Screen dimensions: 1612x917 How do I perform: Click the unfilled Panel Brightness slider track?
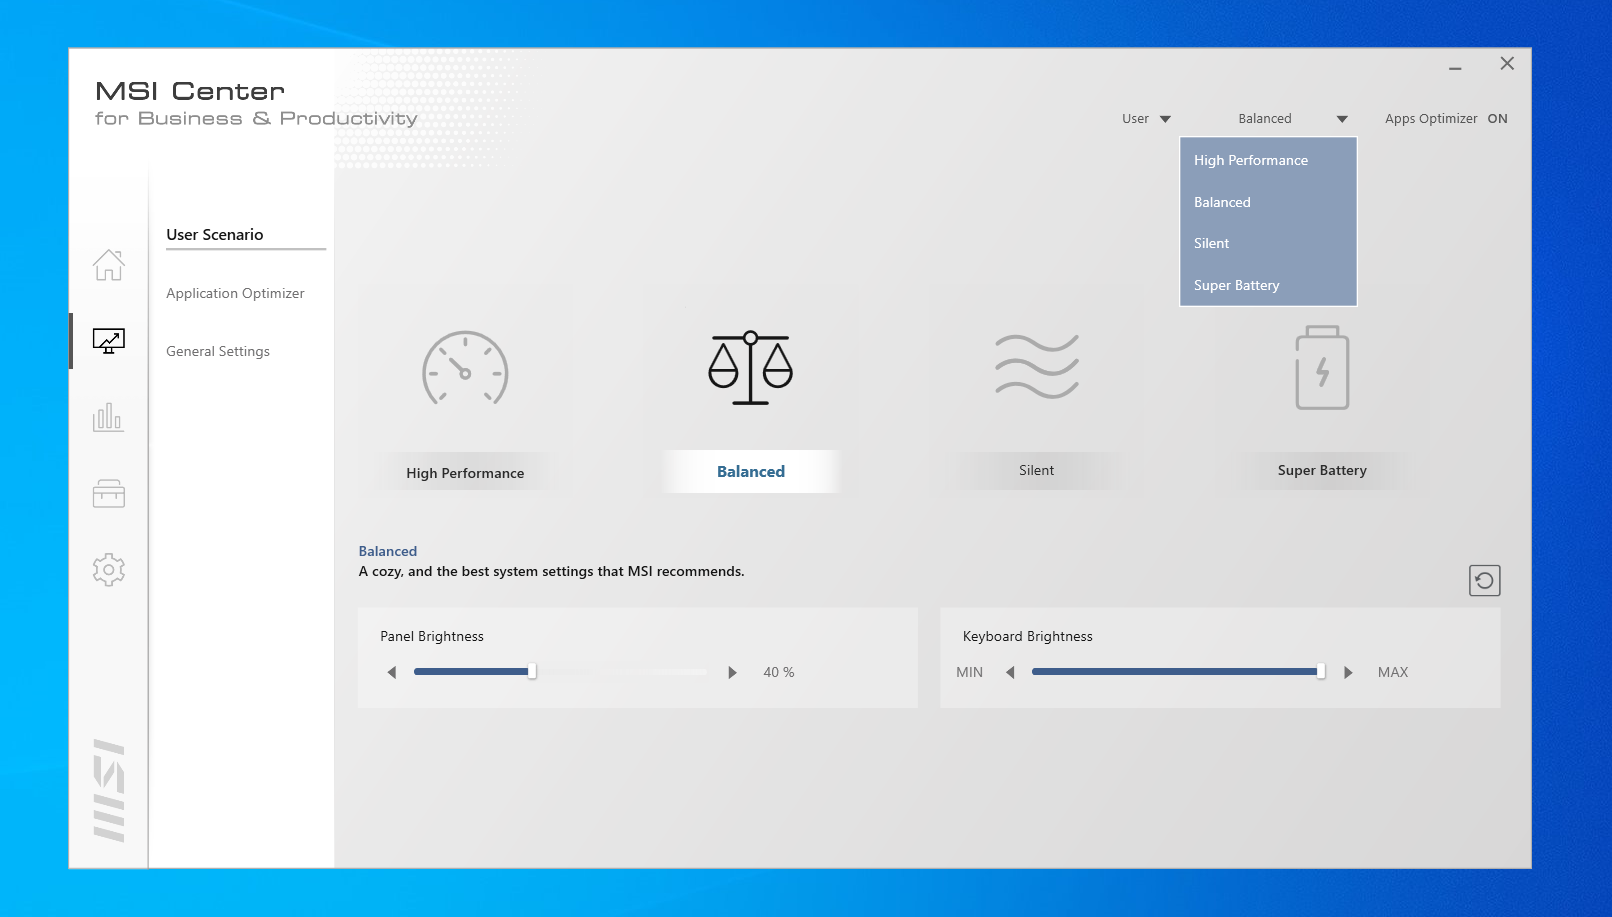pos(622,672)
